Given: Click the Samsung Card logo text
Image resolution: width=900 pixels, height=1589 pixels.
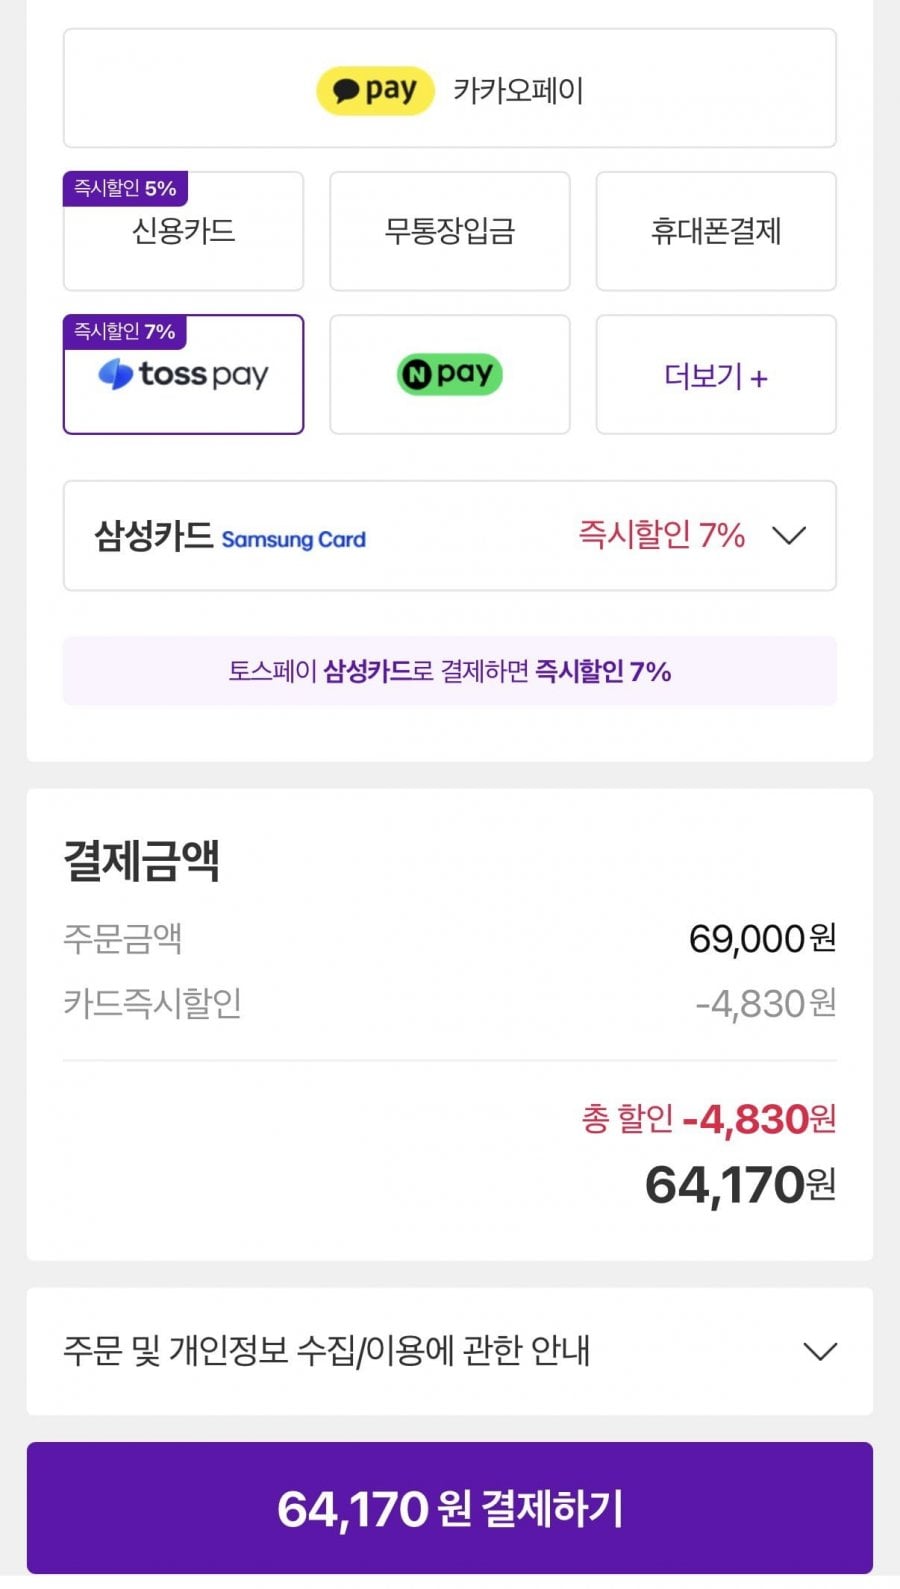Looking at the screenshot, I should click(x=293, y=539).
